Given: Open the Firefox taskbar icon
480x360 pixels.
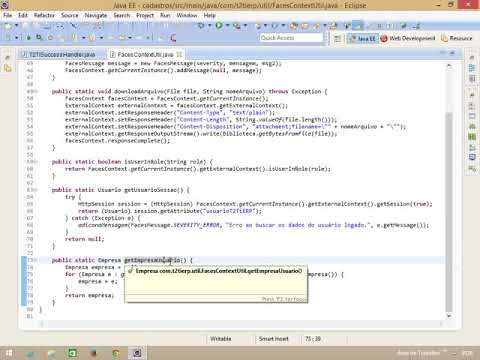Looking at the screenshot, I should (94, 353).
